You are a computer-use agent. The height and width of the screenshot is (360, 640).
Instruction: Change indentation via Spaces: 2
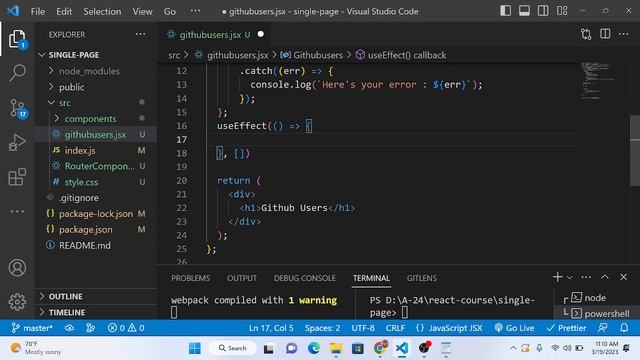point(322,328)
